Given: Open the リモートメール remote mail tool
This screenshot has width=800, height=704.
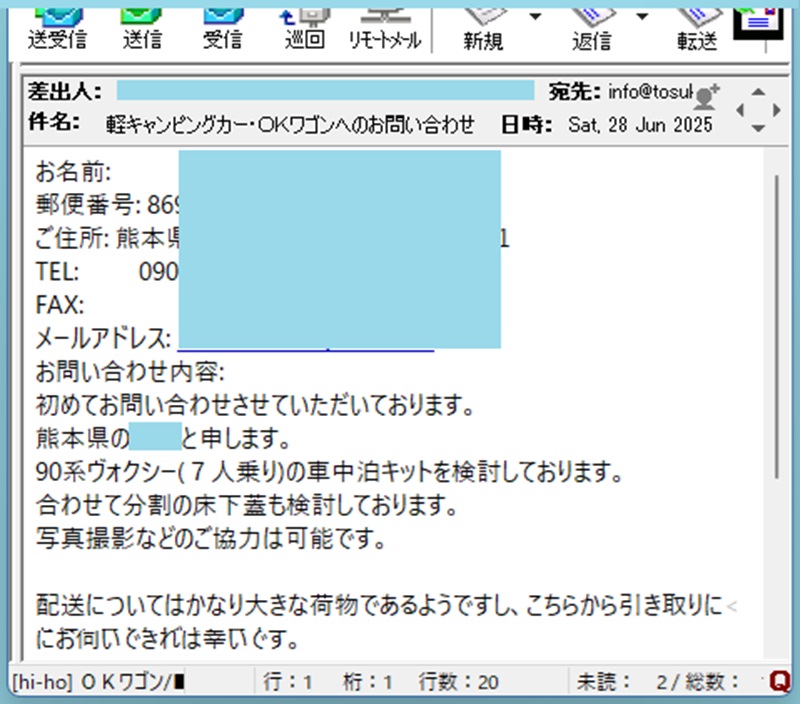Looking at the screenshot, I should (x=385, y=27).
